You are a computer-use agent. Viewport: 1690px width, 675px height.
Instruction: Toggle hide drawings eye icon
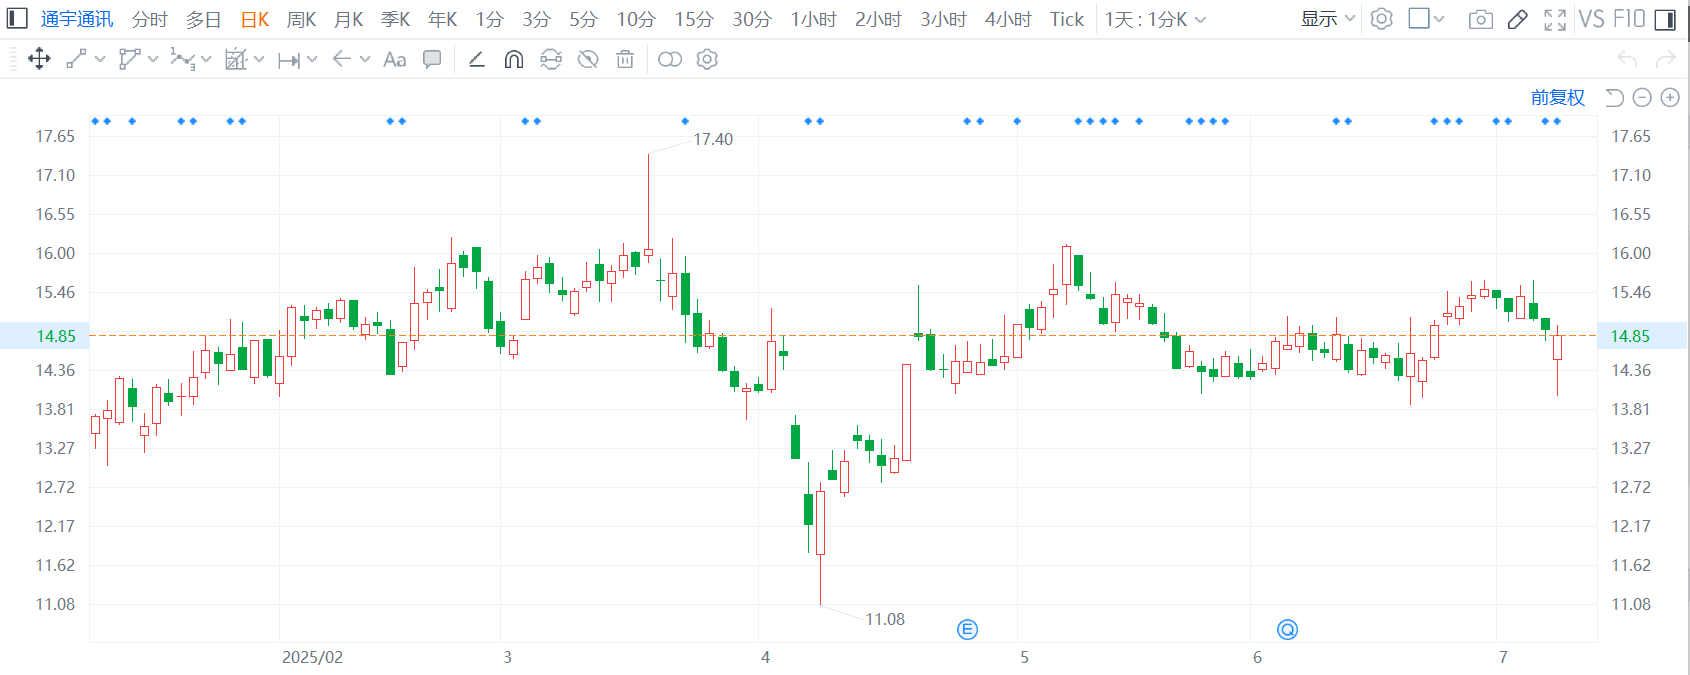(588, 60)
